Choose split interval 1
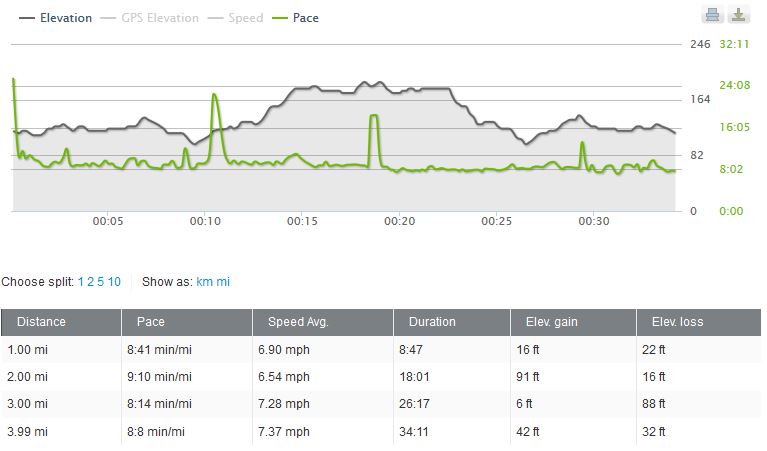The image size is (767, 451). click(x=81, y=282)
